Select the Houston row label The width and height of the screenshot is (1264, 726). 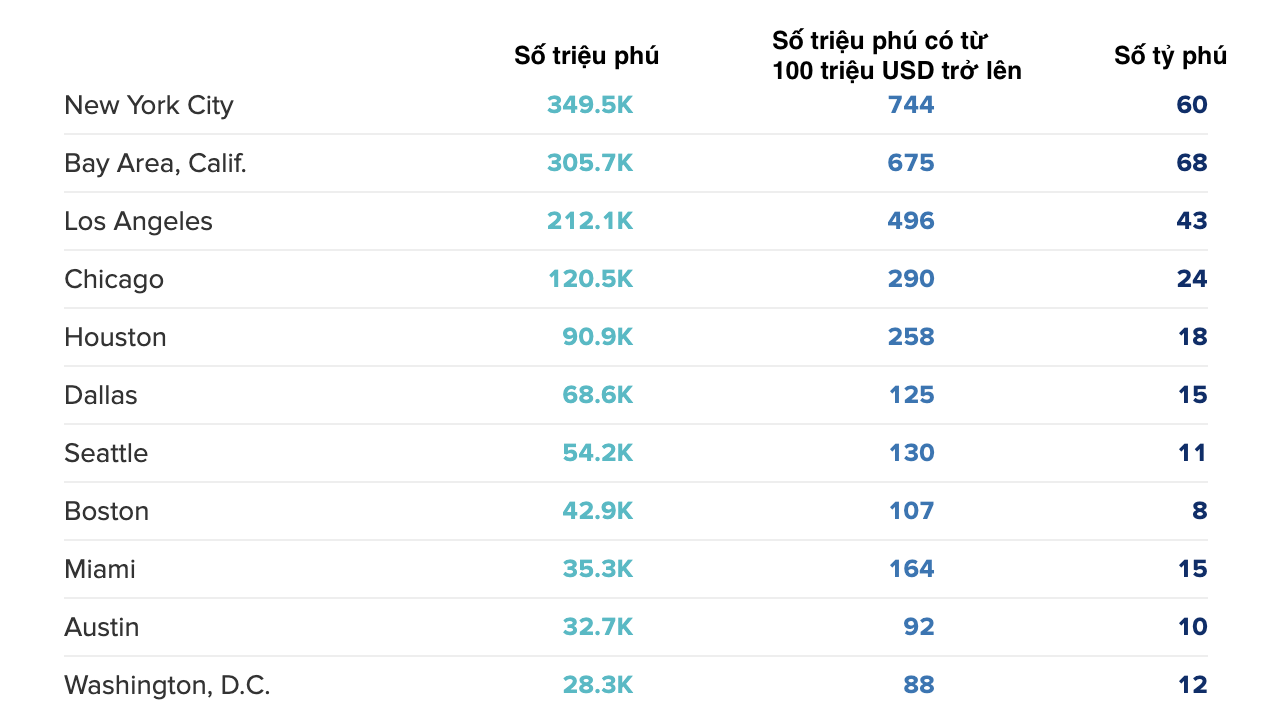pyautogui.click(x=115, y=337)
